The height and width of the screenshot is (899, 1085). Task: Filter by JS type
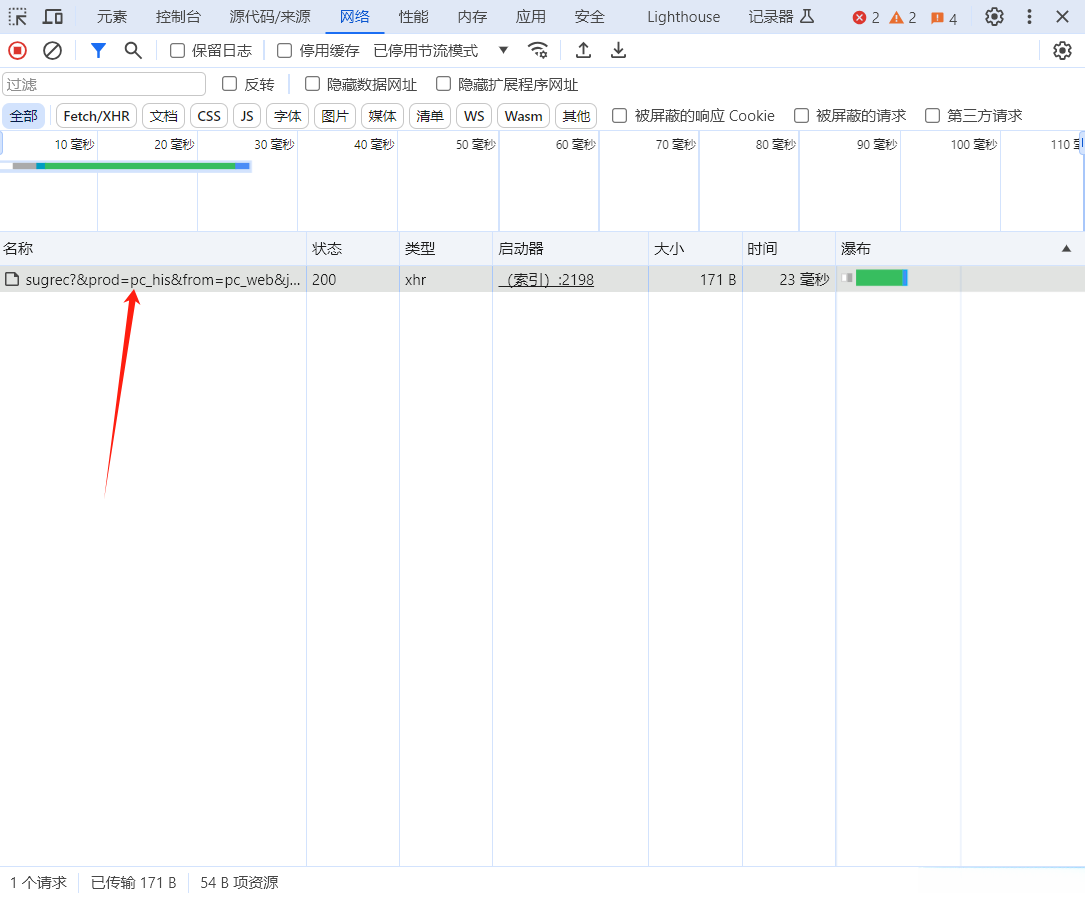point(247,116)
